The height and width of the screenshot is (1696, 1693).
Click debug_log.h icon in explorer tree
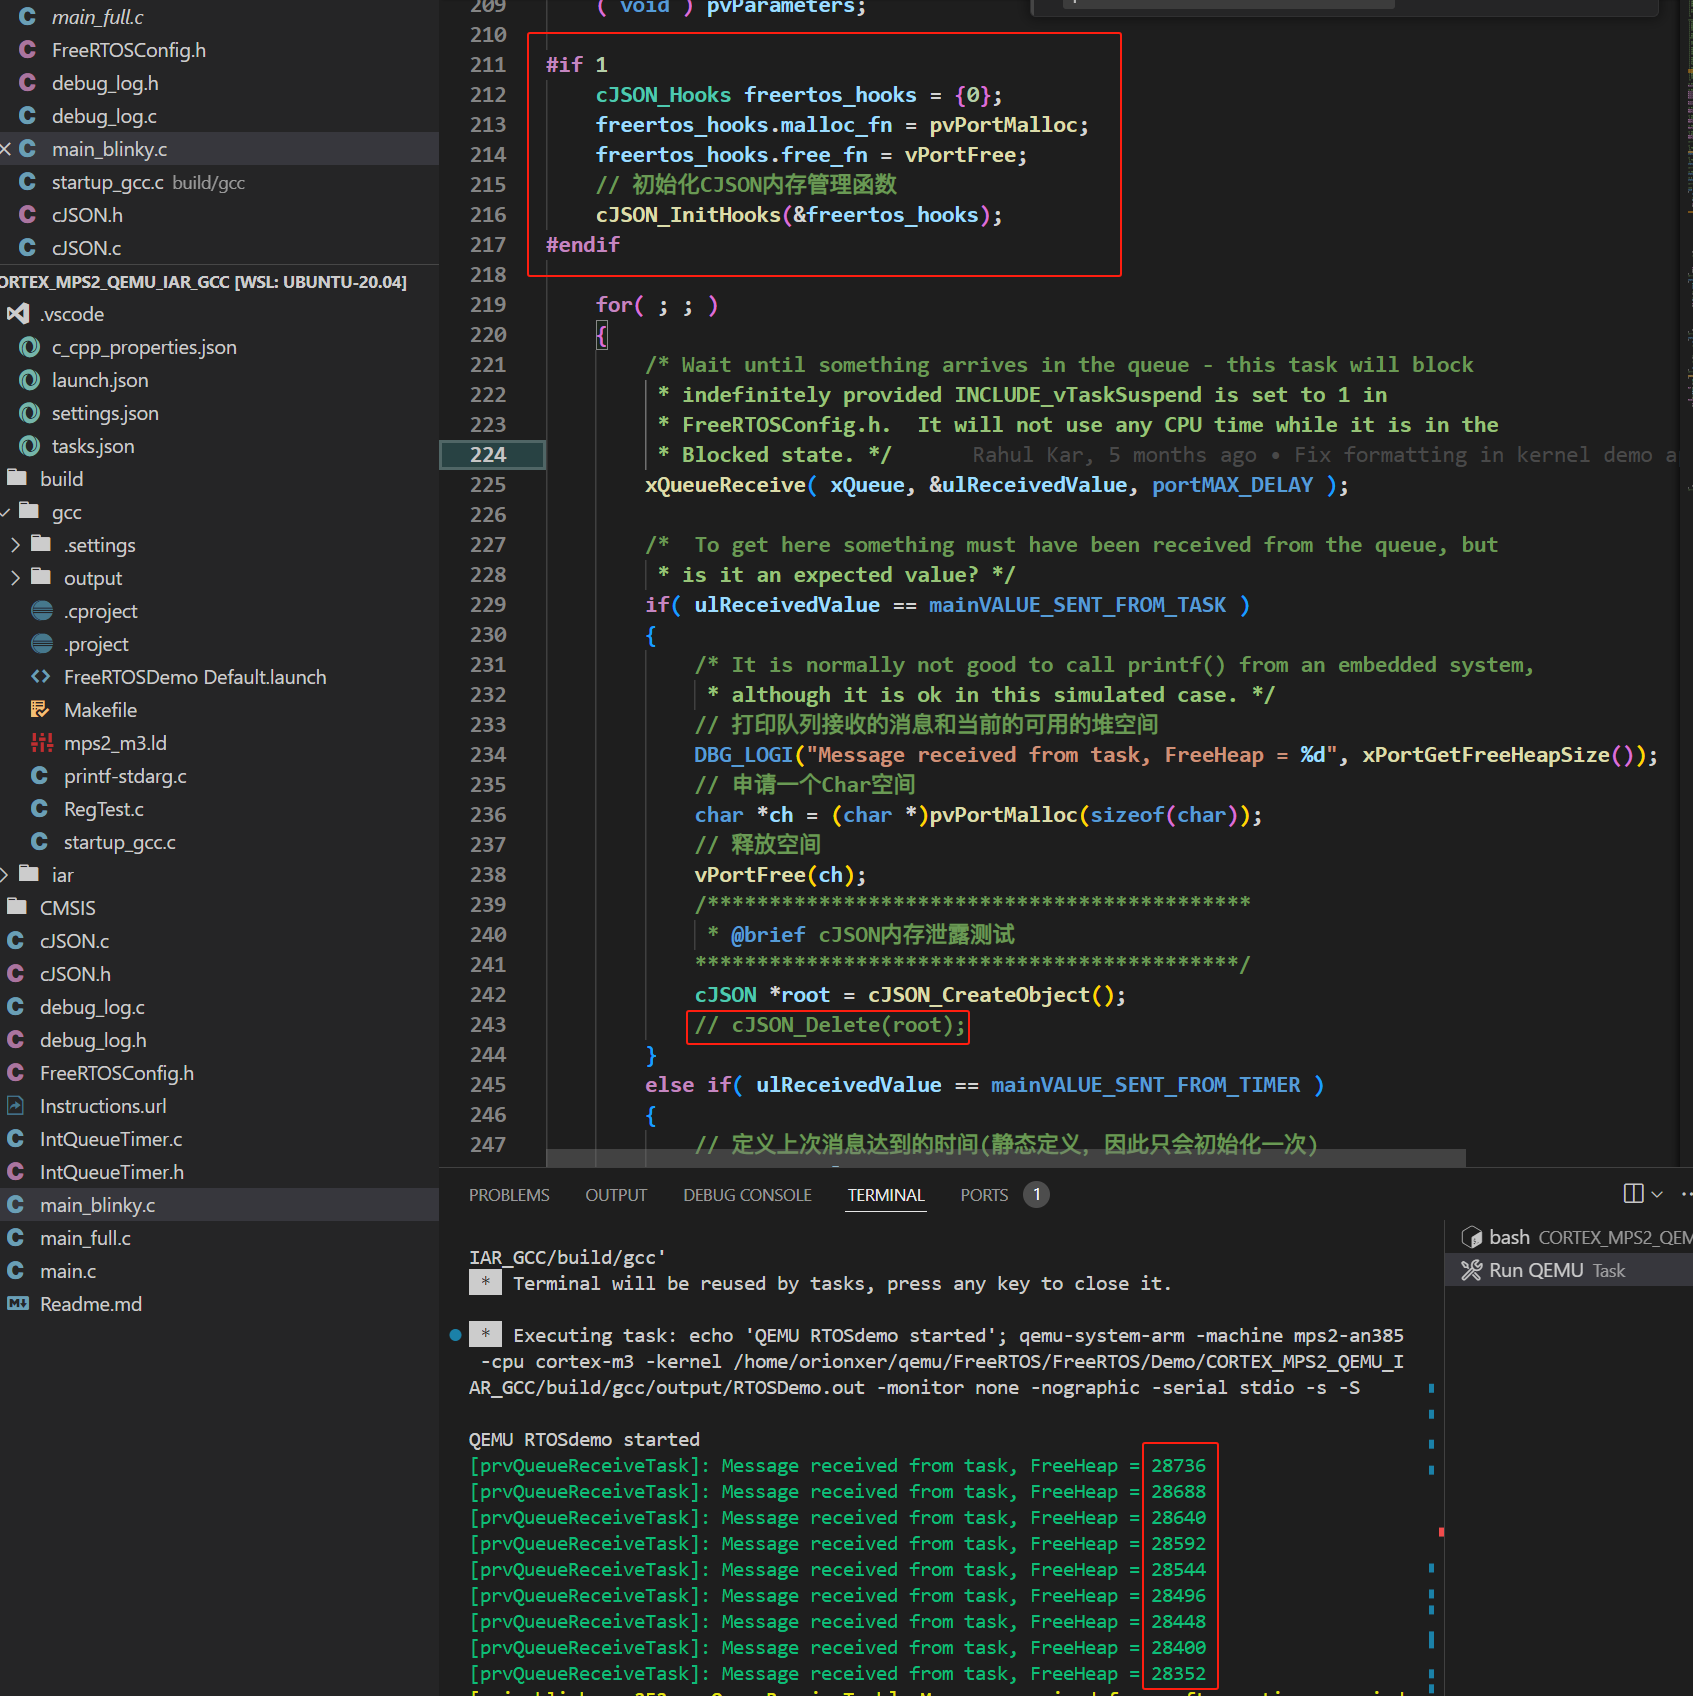[x=16, y=1040]
